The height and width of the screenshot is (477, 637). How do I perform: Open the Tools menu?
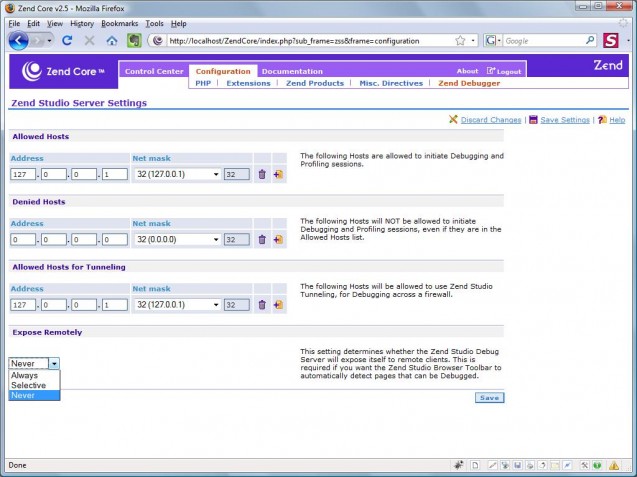[154, 24]
